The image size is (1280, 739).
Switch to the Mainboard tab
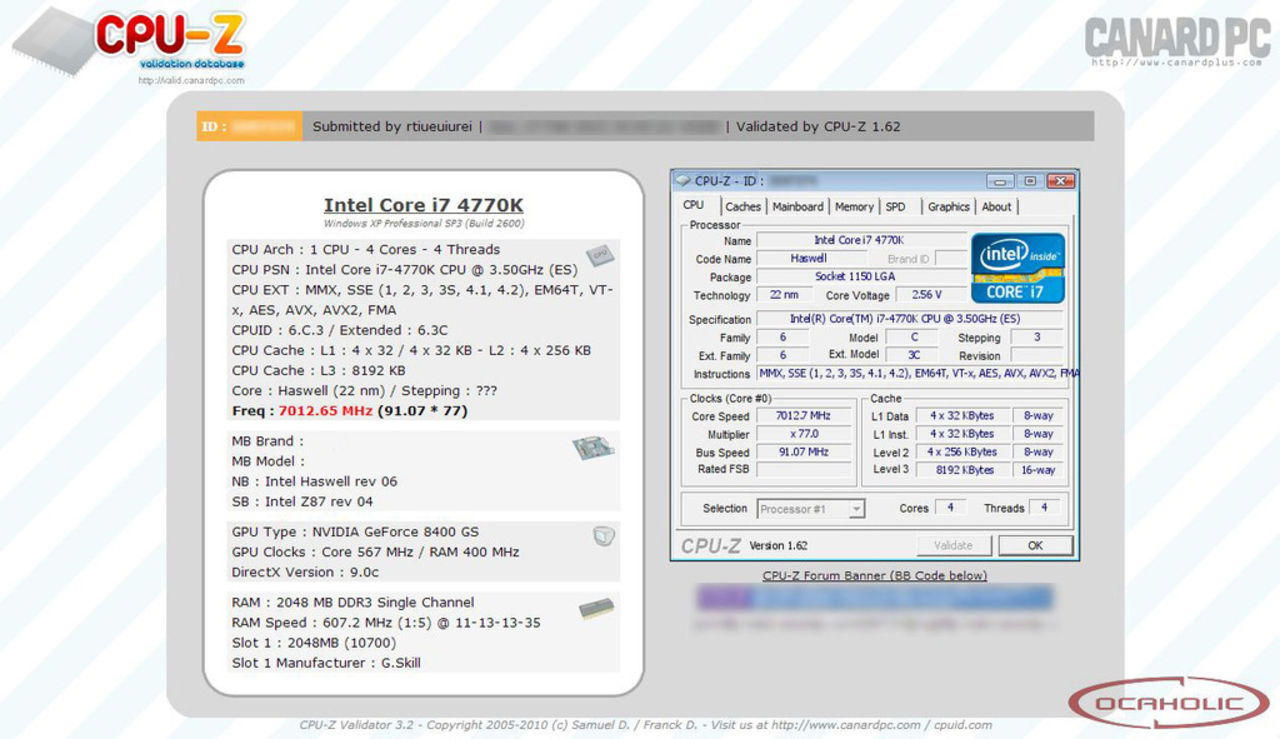point(797,206)
